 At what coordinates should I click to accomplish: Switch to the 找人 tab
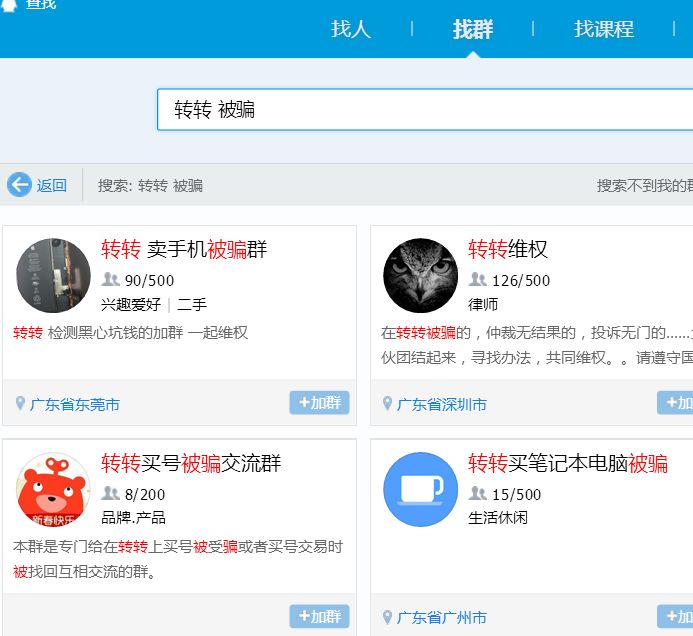coord(350,29)
